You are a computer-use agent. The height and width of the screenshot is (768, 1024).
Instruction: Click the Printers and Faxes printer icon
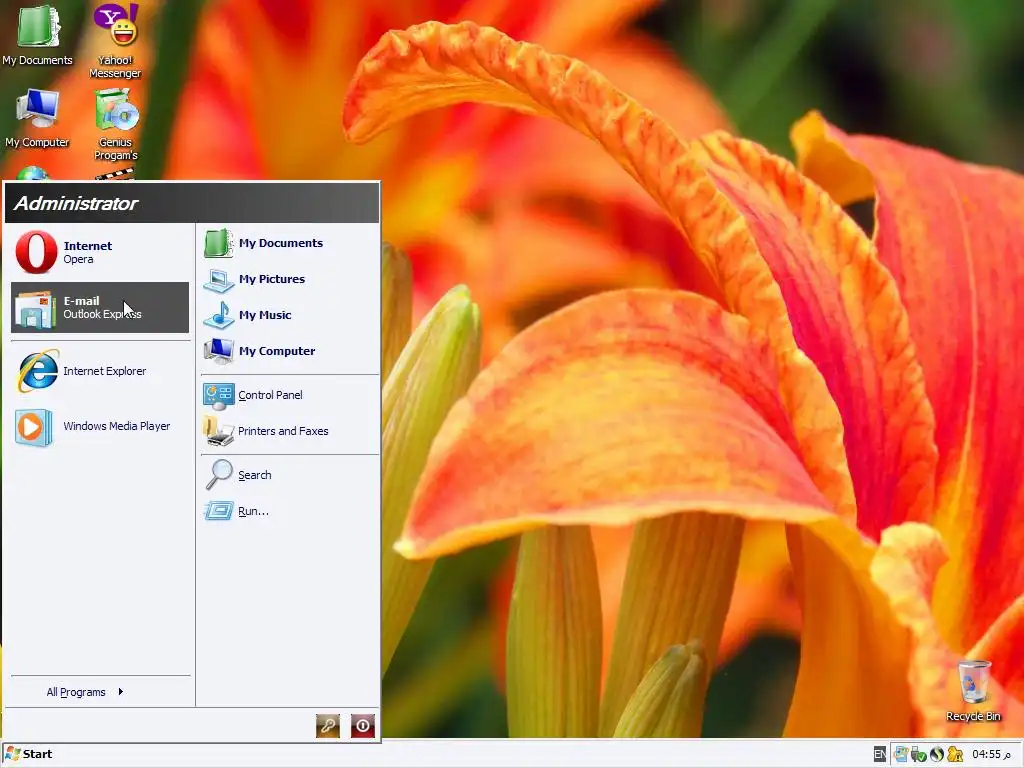(218, 431)
